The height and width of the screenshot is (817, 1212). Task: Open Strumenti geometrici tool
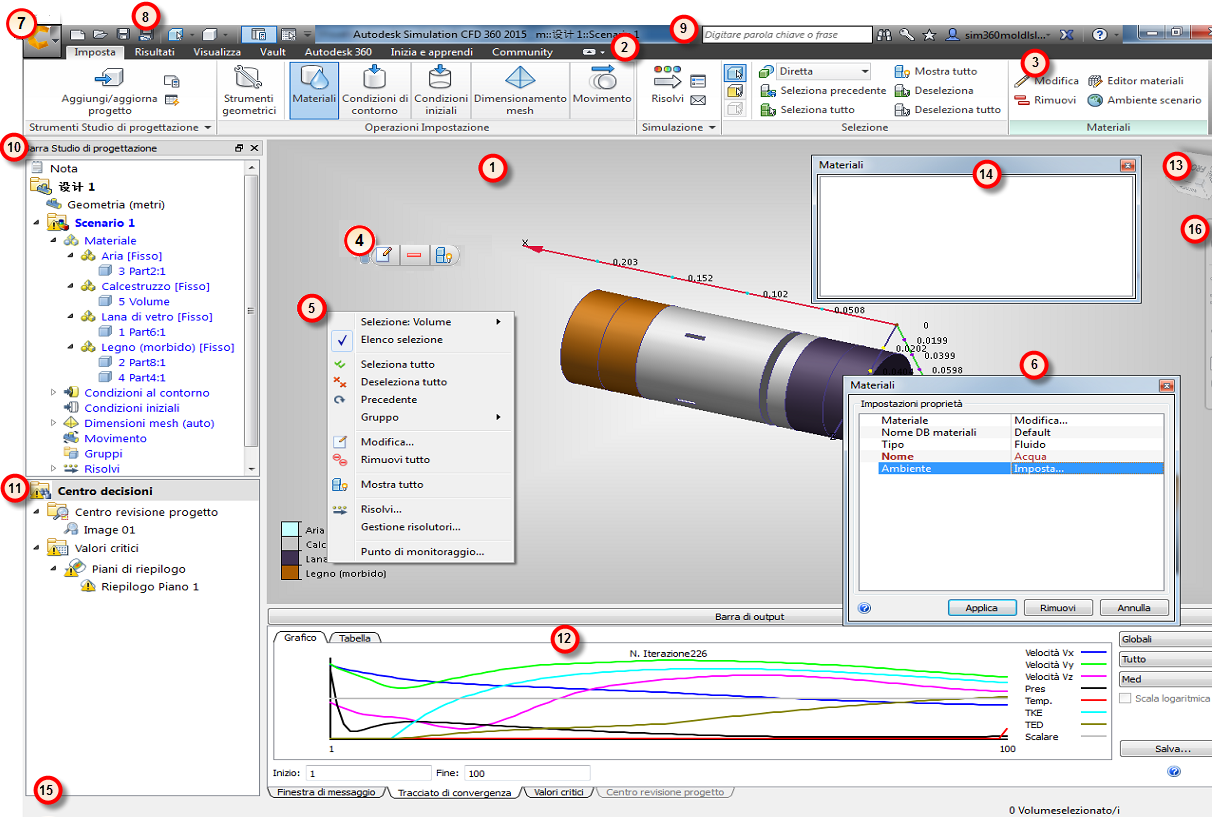coord(248,90)
